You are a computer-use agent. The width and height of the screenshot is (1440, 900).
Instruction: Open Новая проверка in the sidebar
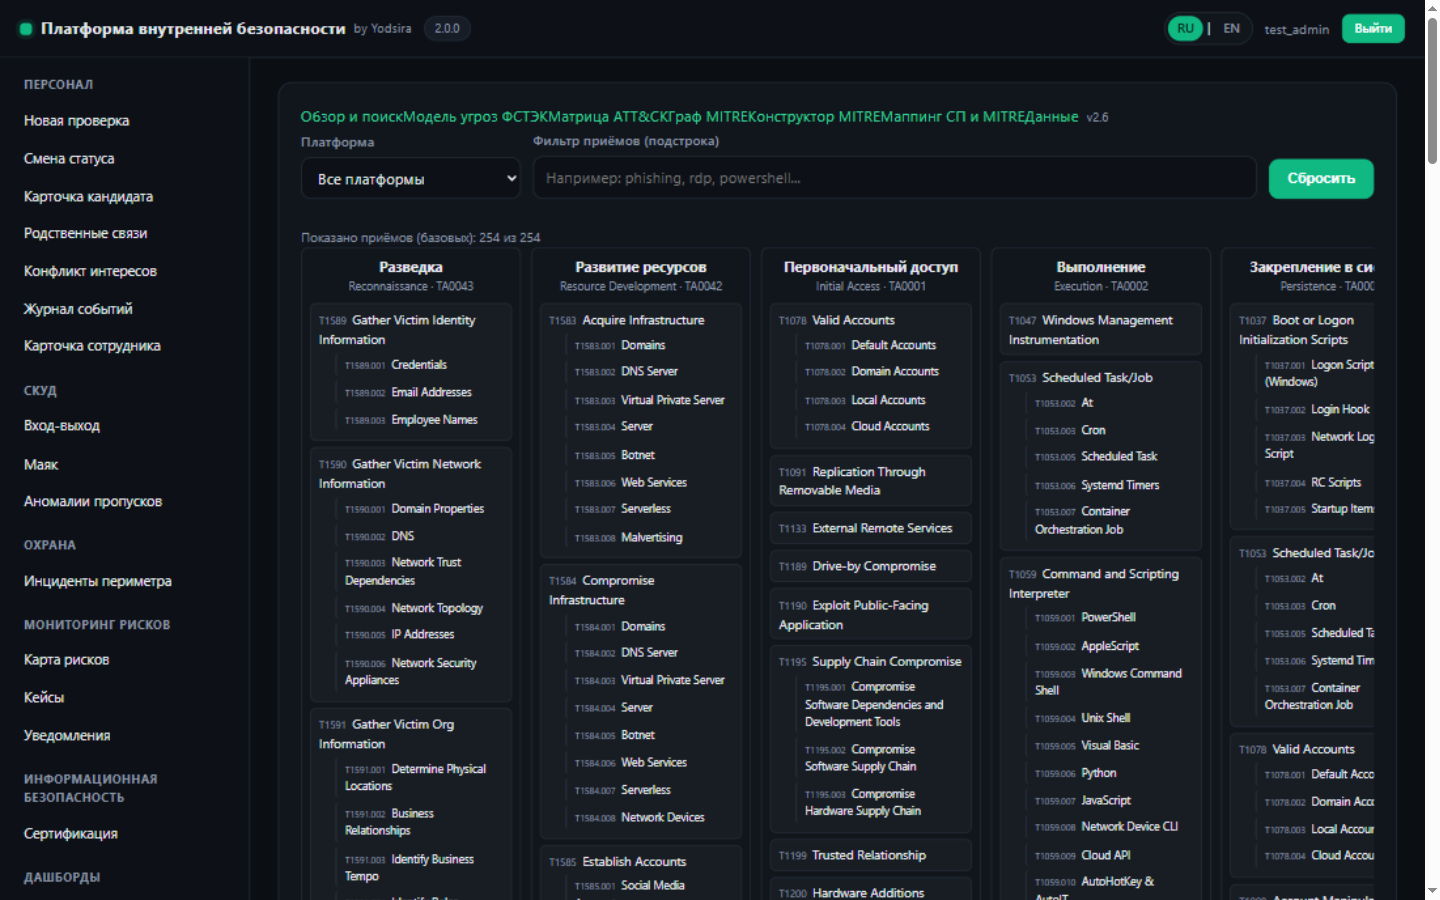(77, 121)
